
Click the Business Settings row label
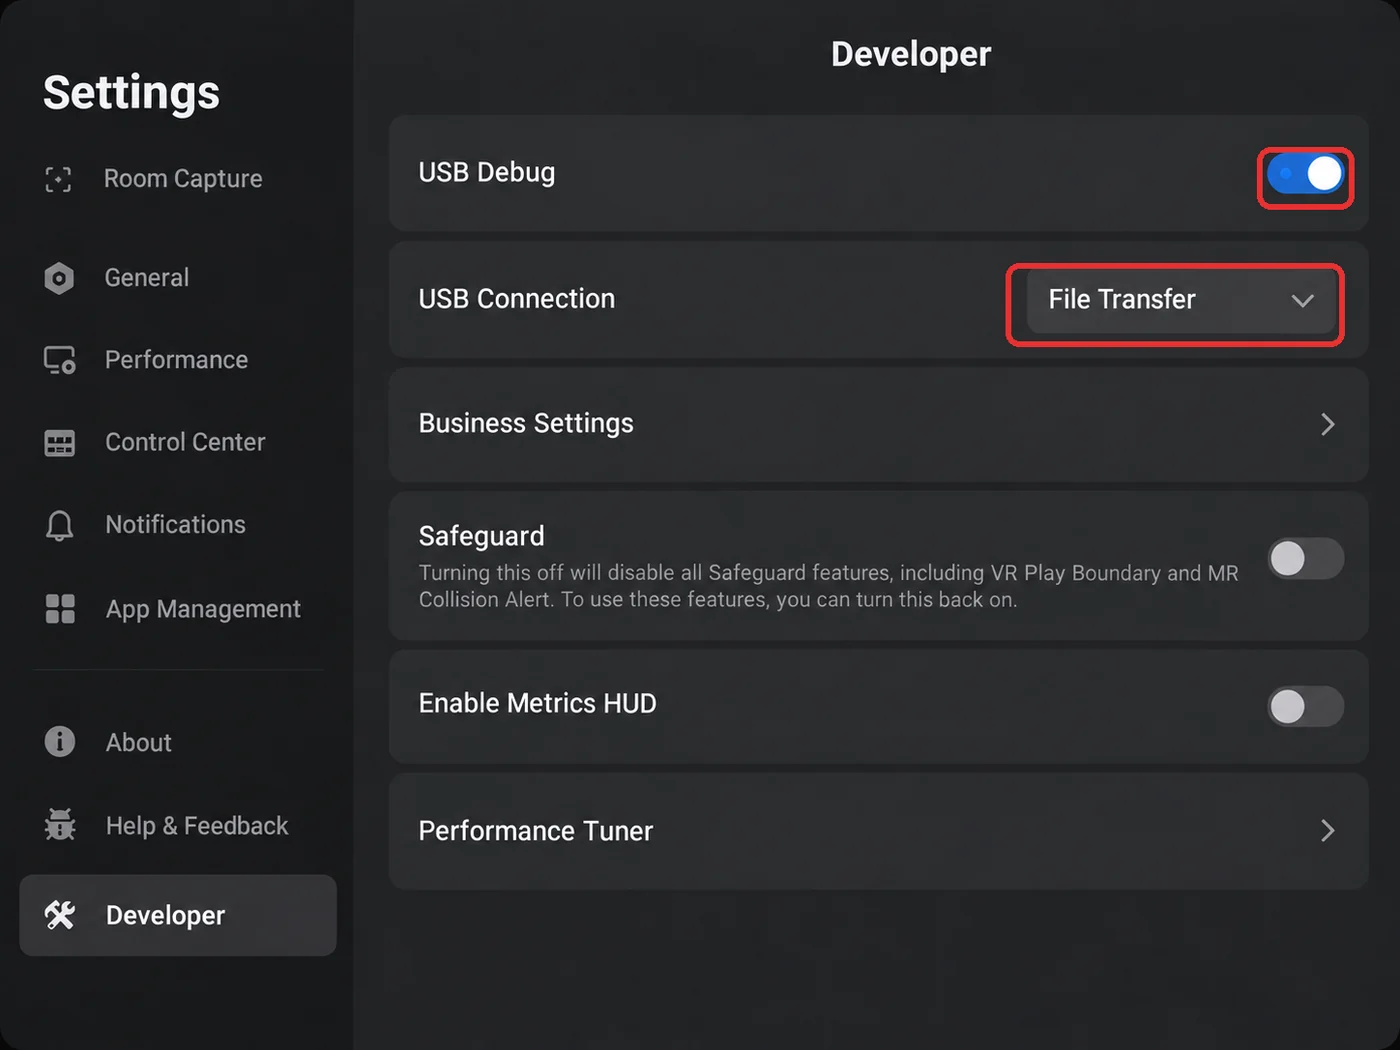(x=526, y=424)
